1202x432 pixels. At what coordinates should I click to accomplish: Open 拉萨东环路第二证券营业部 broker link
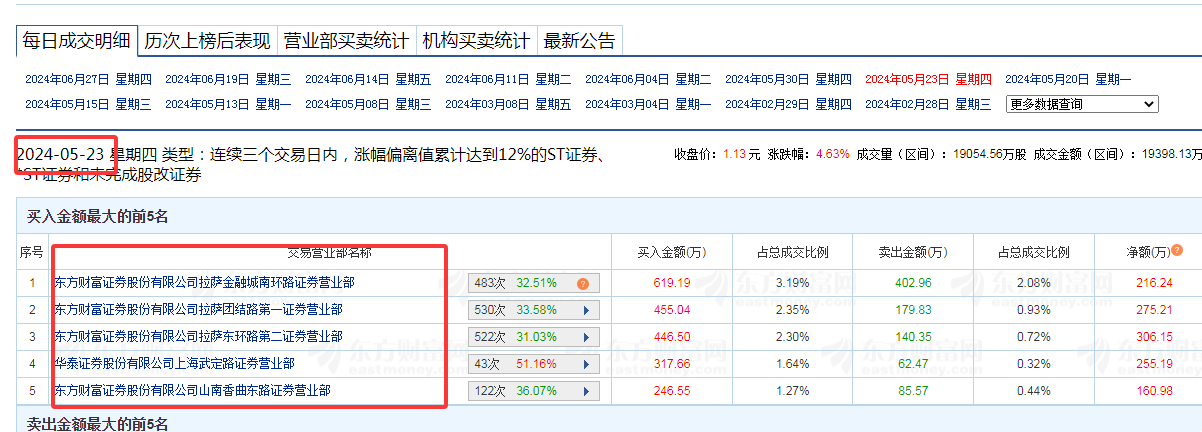pos(198,337)
